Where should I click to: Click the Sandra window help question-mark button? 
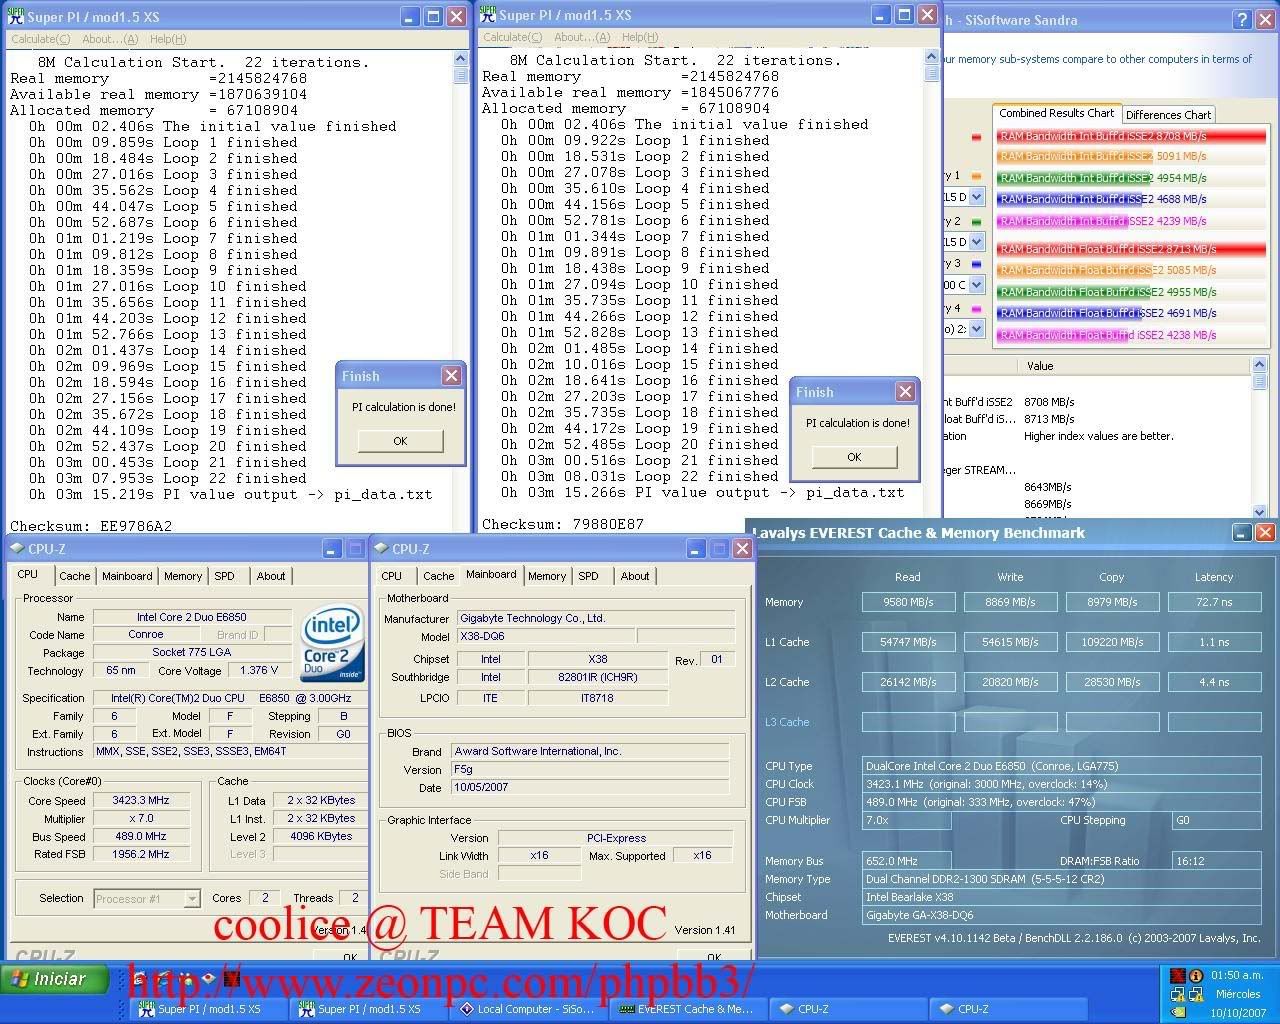(x=1241, y=20)
